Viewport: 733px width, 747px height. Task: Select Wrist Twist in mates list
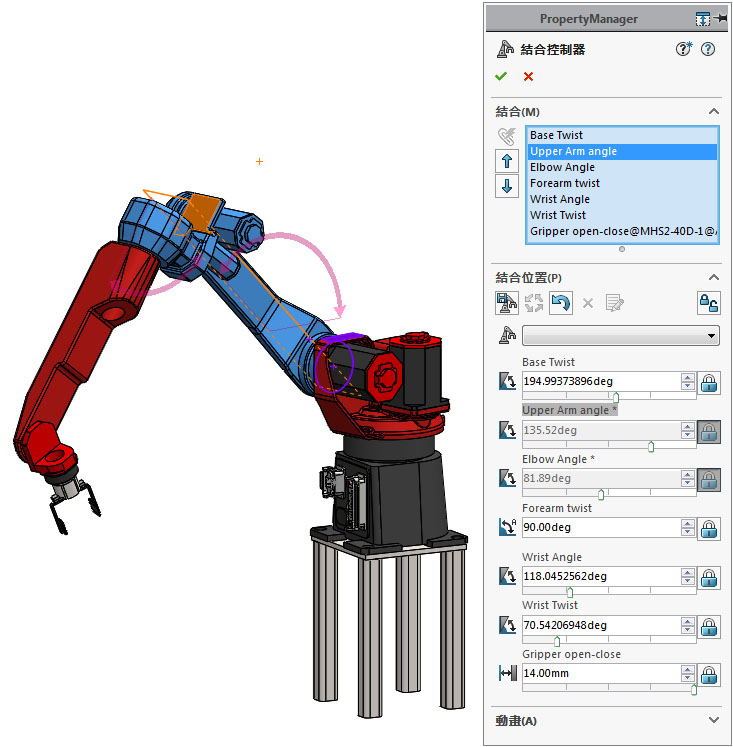click(x=558, y=215)
